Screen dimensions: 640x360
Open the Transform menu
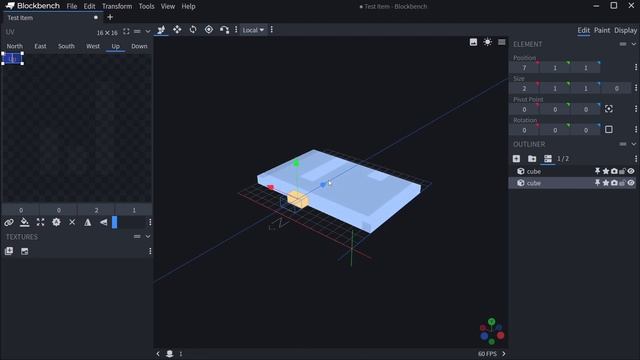click(117, 7)
